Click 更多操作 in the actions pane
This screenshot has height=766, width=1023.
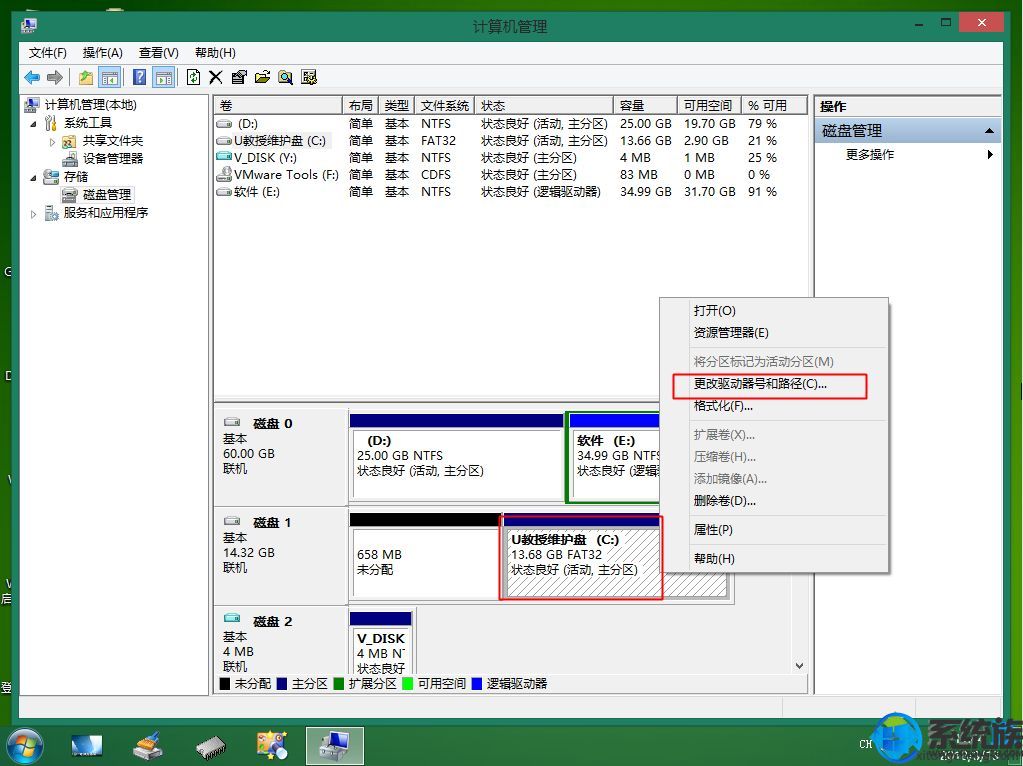point(870,155)
